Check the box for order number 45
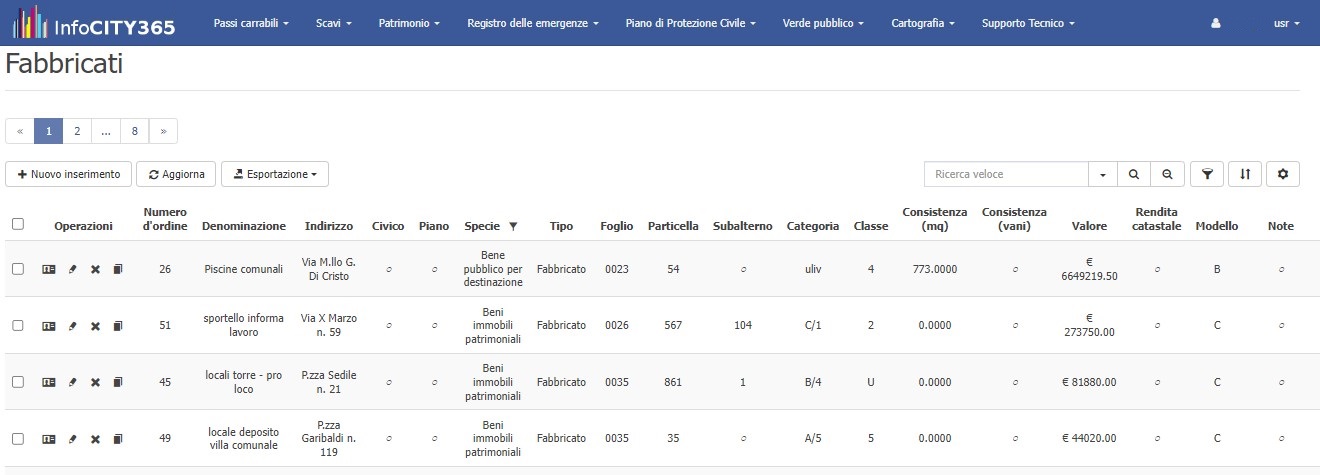 [x=18, y=382]
